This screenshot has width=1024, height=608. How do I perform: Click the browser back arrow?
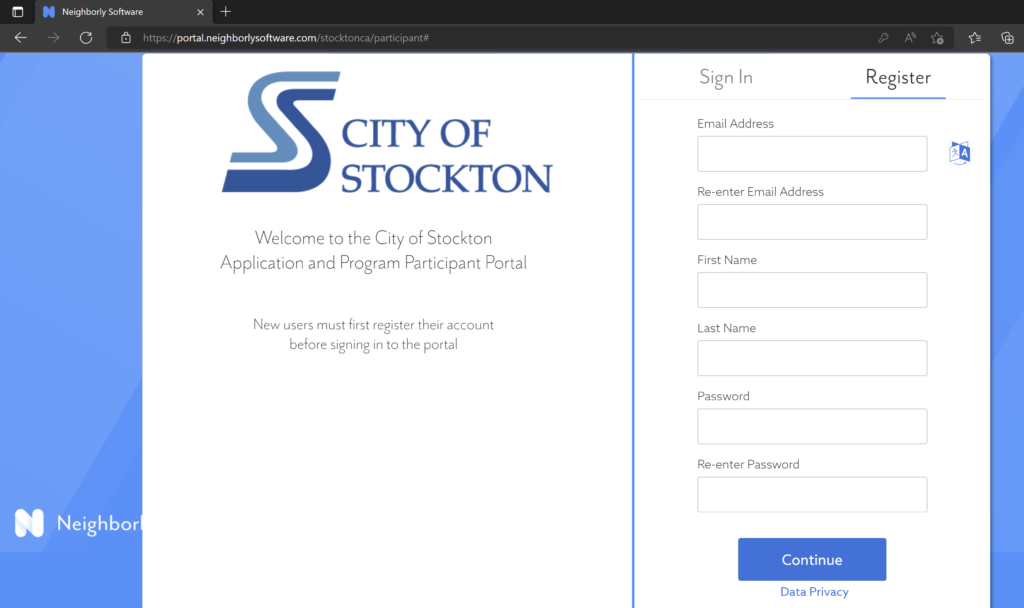(x=20, y=38)
